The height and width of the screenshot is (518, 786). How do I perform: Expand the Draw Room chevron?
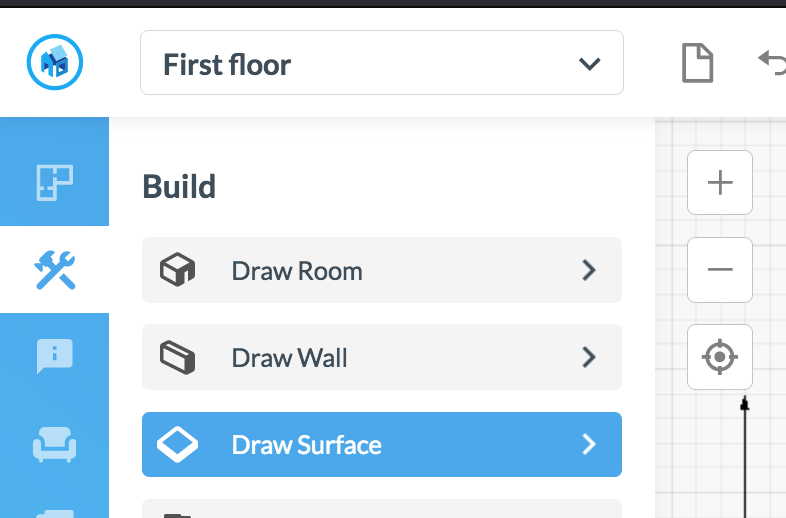point(589,270)
